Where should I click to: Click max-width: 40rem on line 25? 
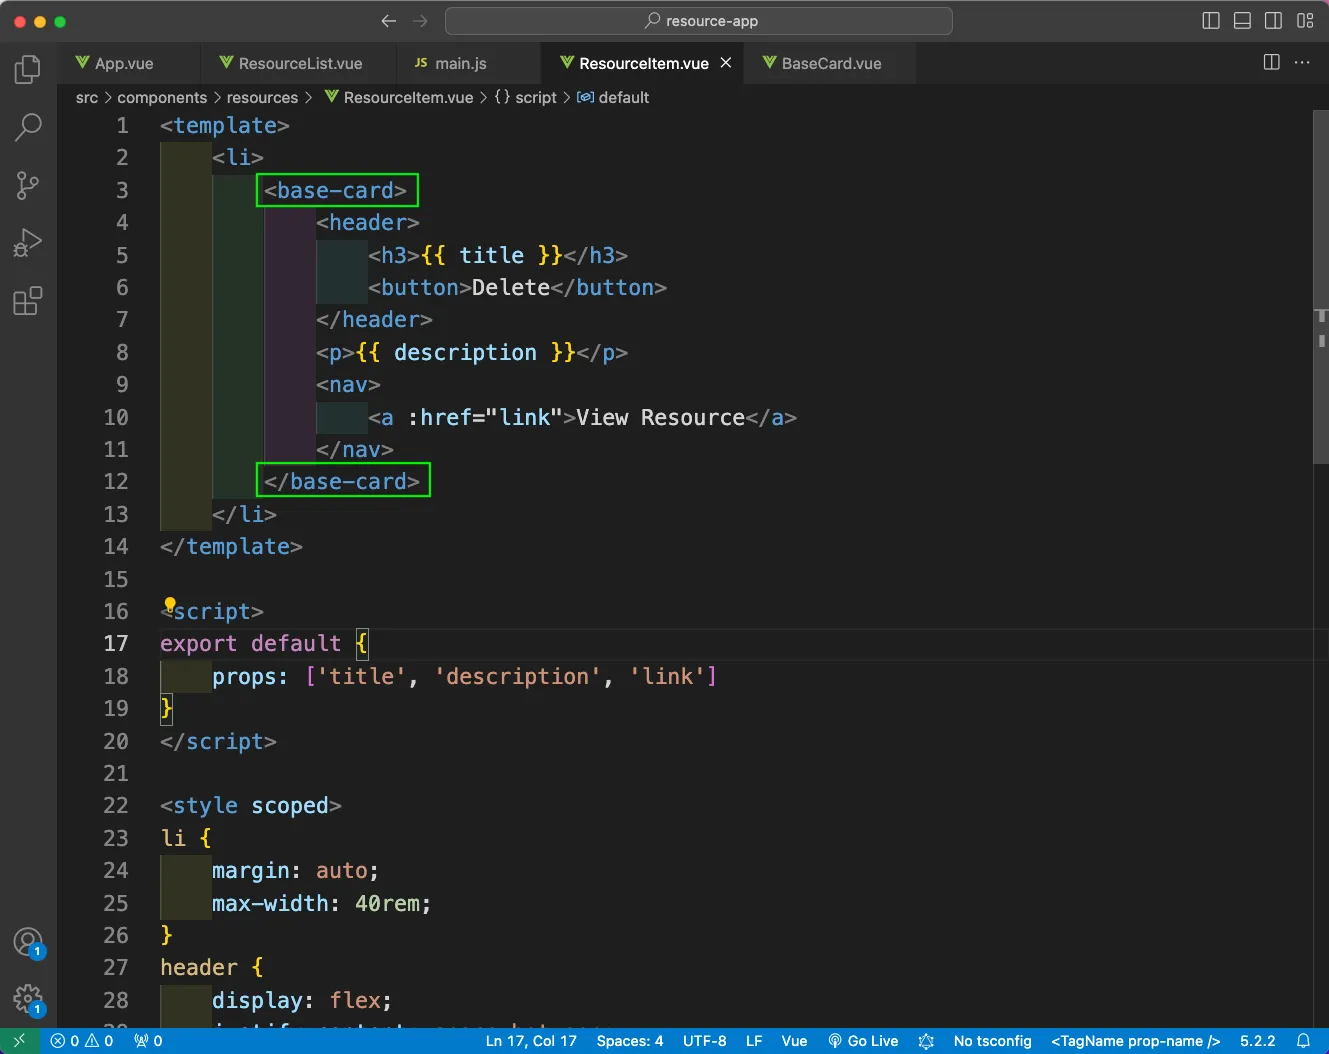click(x=321, y=903)
